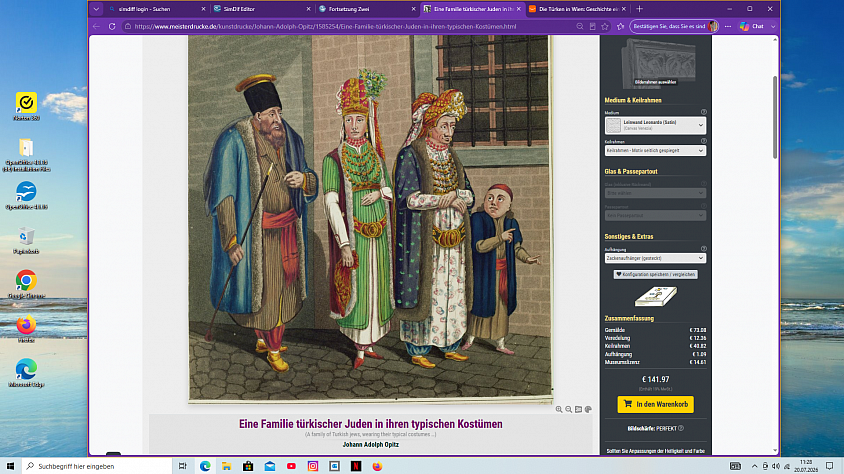
Task: Open Norton 360 desktop shortcut
Action: [26, 106]
